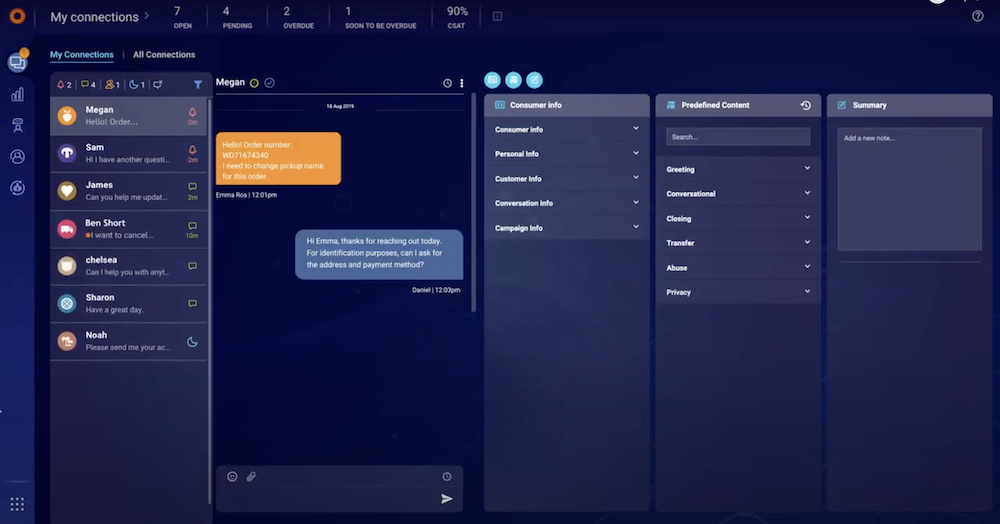Open Ben Short's conversation
This screenshot has width=1000, height=524.
point(129,229)
